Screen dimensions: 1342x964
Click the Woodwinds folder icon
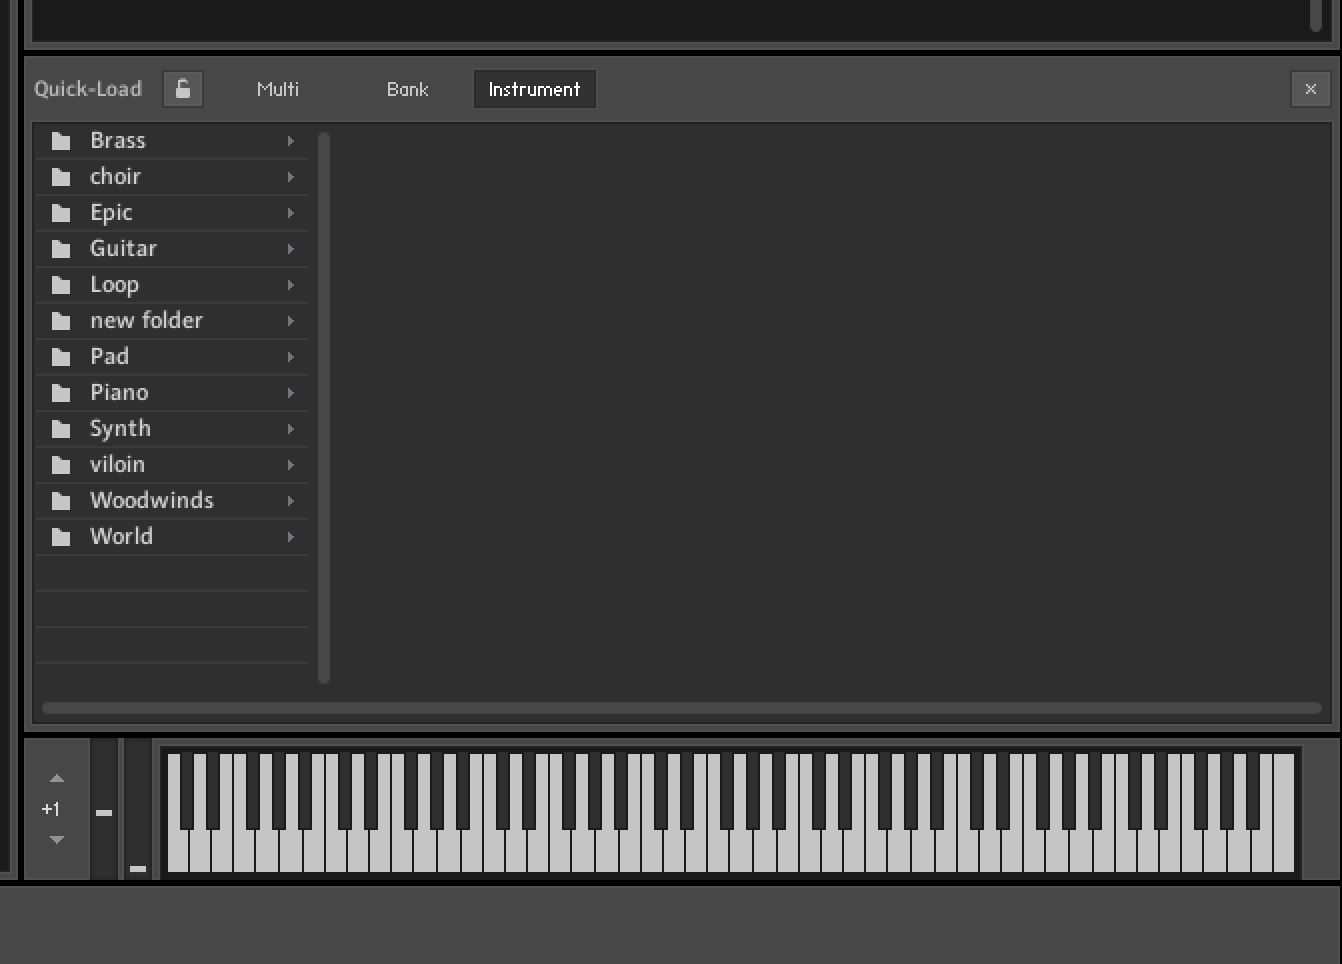[59, 500]
